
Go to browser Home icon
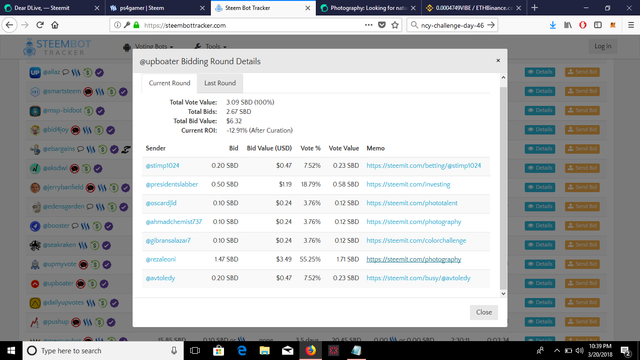(x=55, y=25)
